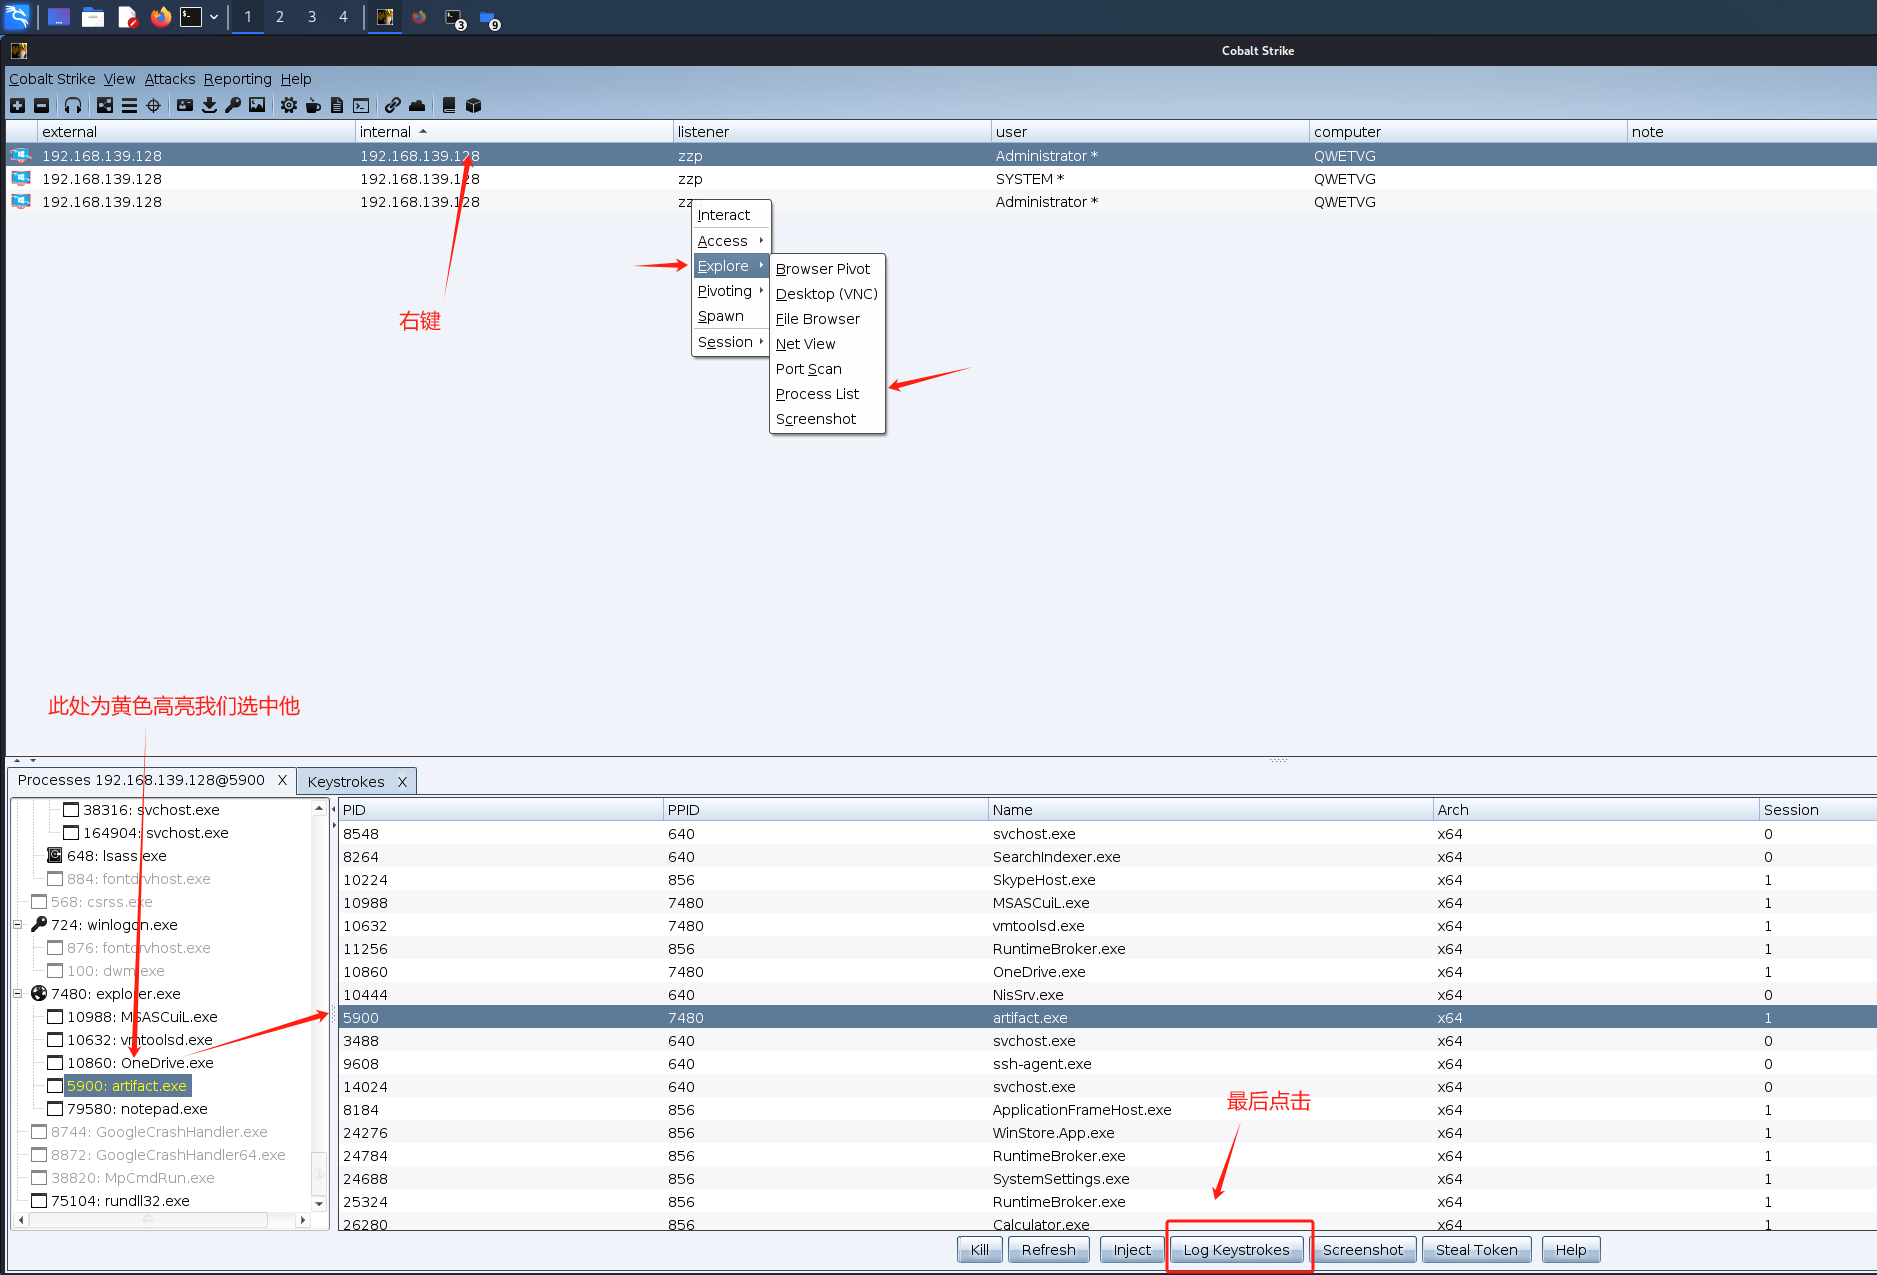Image resolution: width=1877 pixels, height=1275 pixels.
Task: Open the file manager folder panel icon
Action: coord(93,17)
